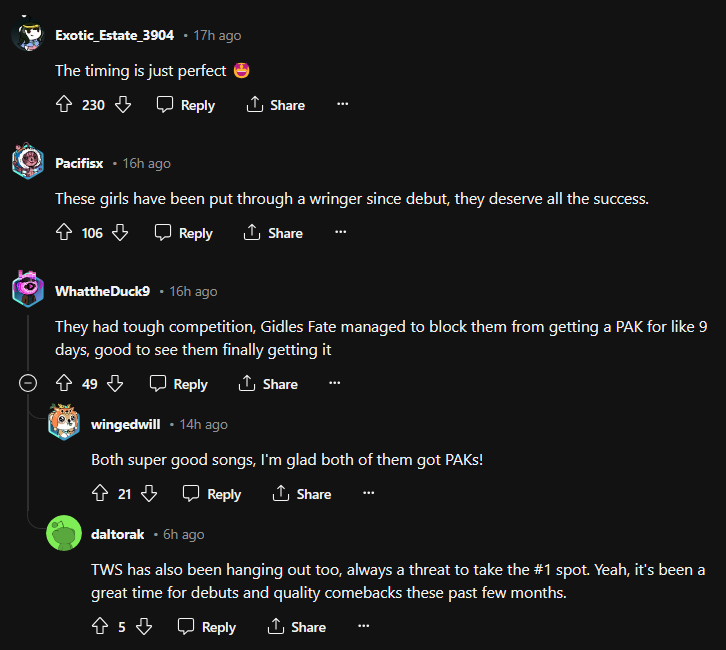Upvote Exotic_Estate_3904's comment
Image resolution: width=726 pixels, height=650 pixels.
point(64,105)
